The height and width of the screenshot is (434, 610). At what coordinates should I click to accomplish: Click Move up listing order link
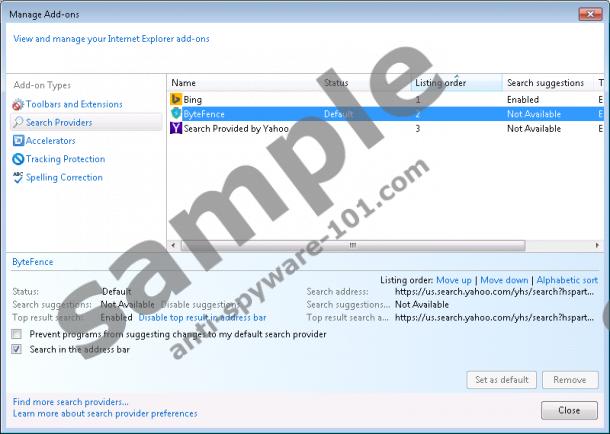coord(453,281)
